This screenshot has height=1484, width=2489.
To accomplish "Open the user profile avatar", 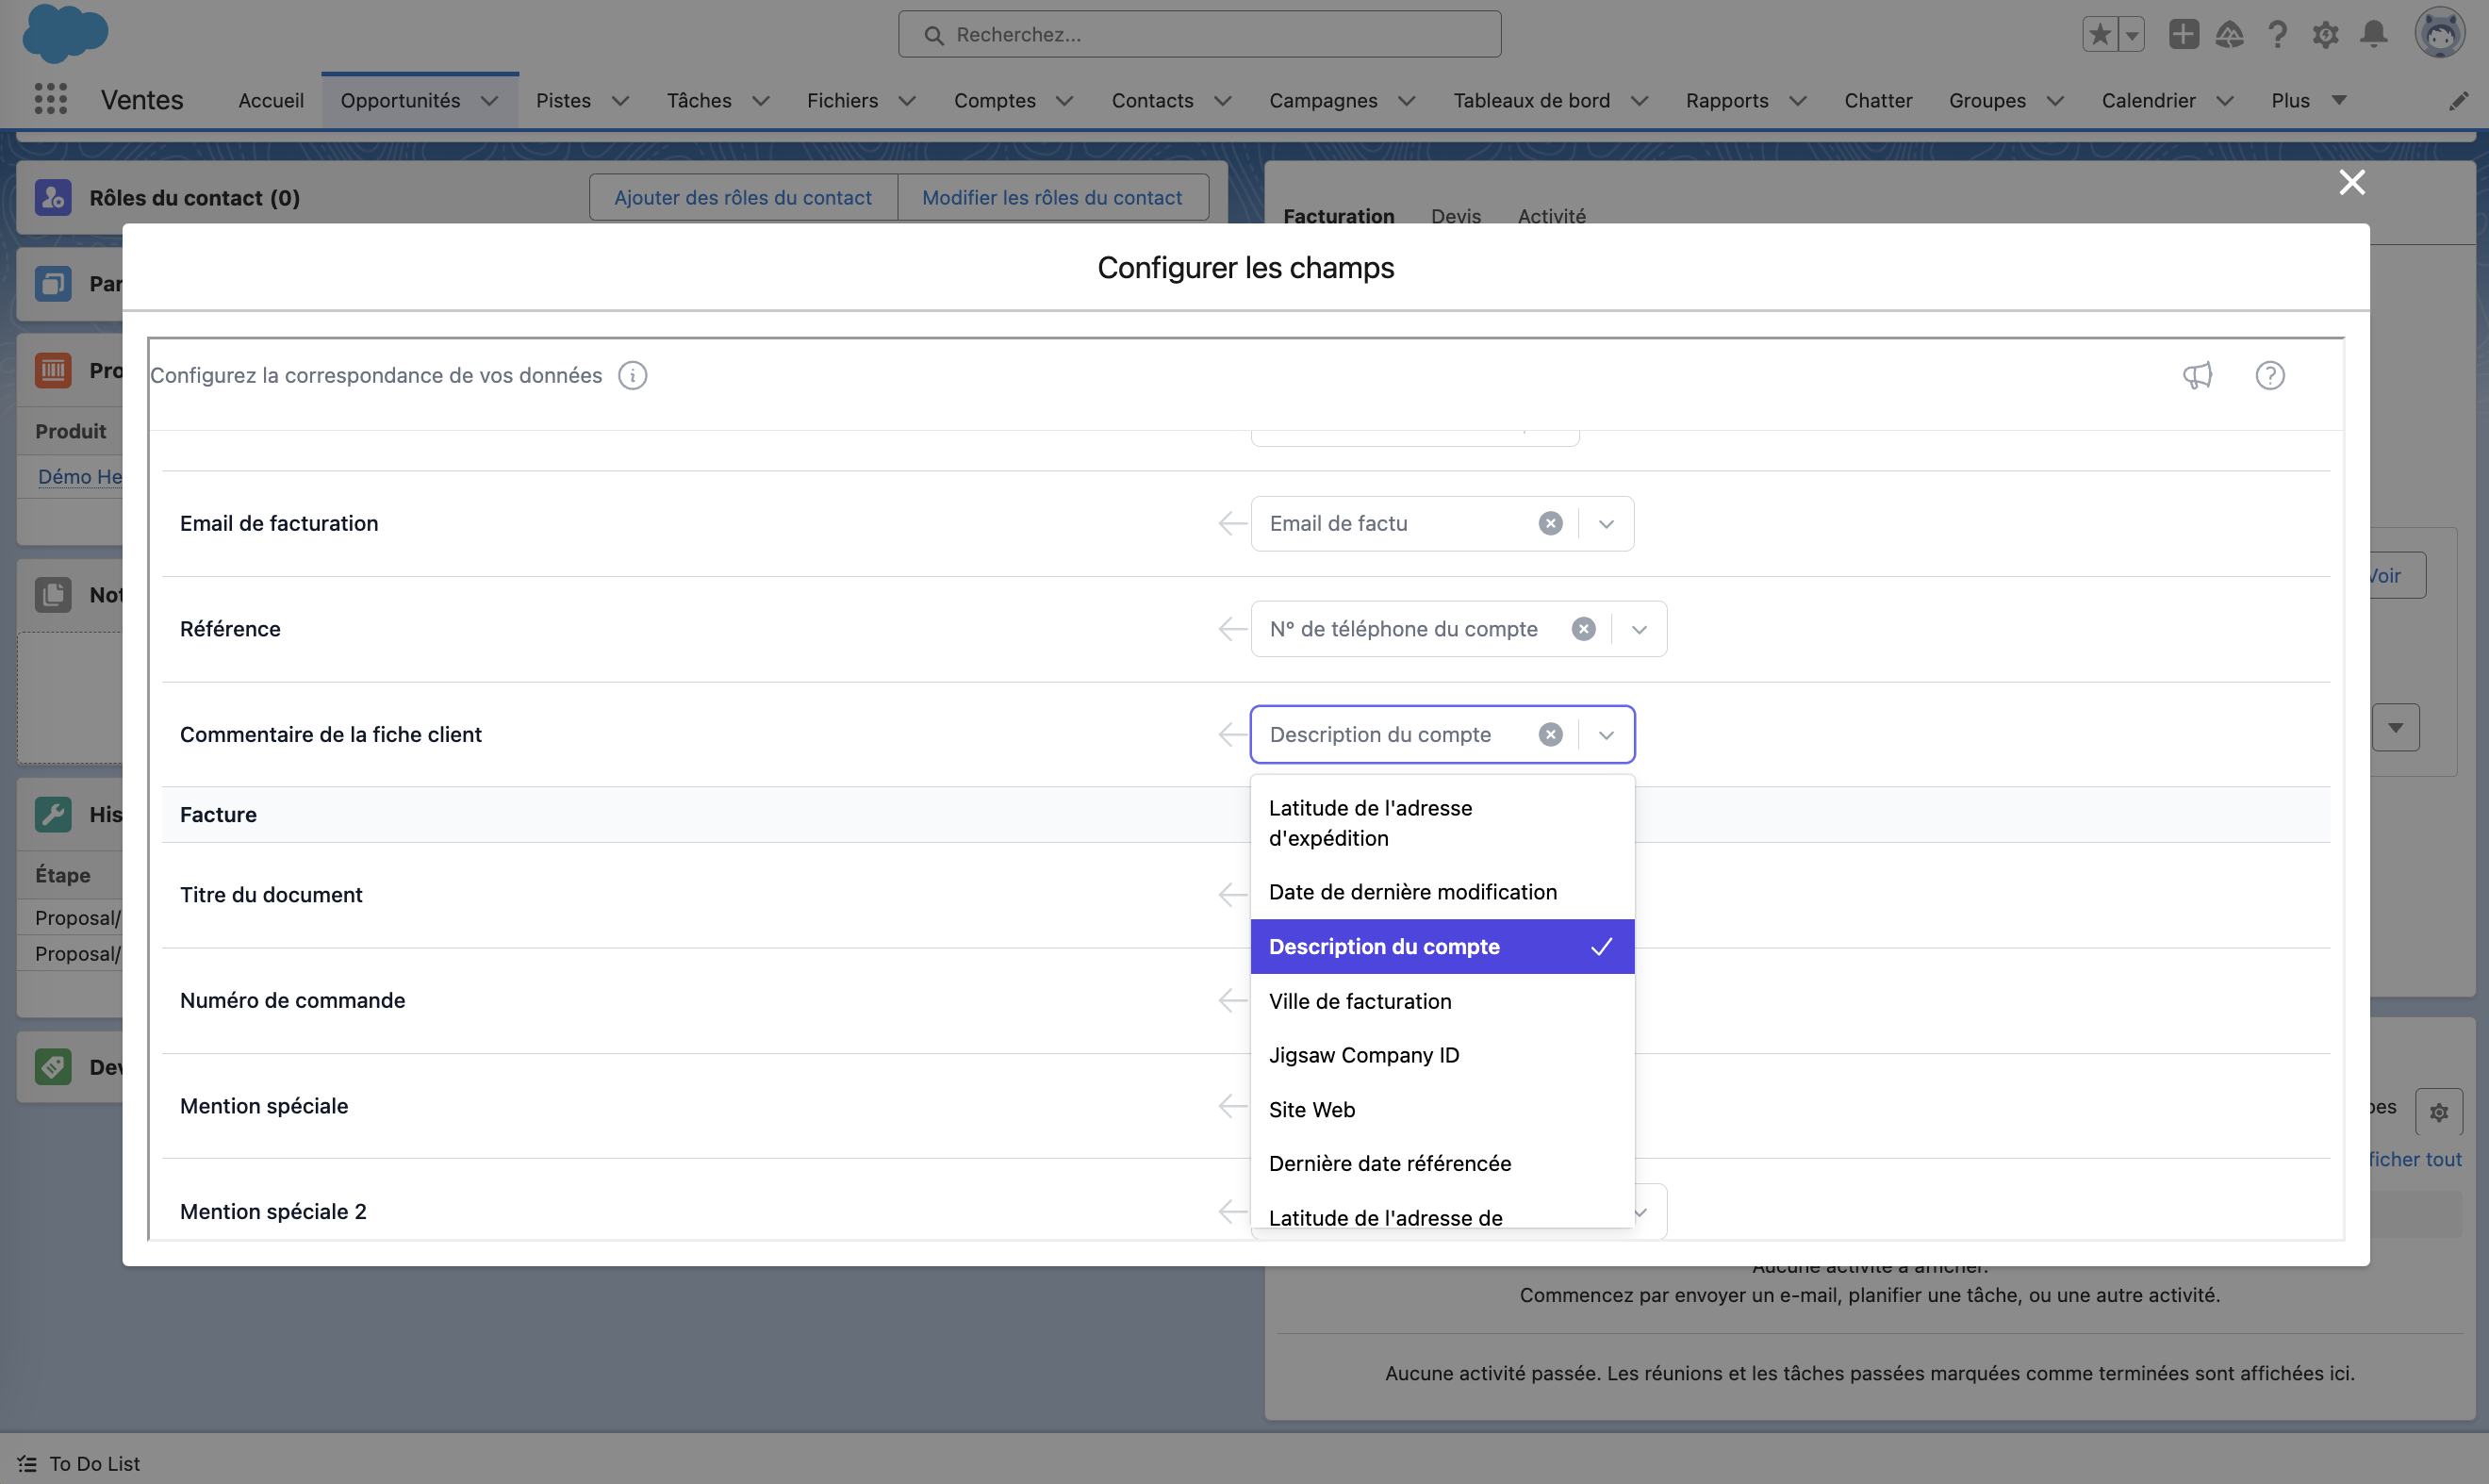I will click(x=2440, y=34).
